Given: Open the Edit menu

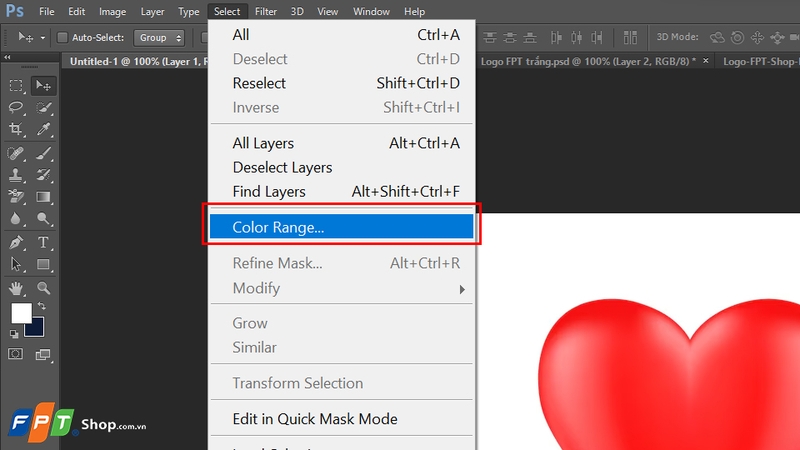Looking at the screenshot, I should [x=77, y=11].
